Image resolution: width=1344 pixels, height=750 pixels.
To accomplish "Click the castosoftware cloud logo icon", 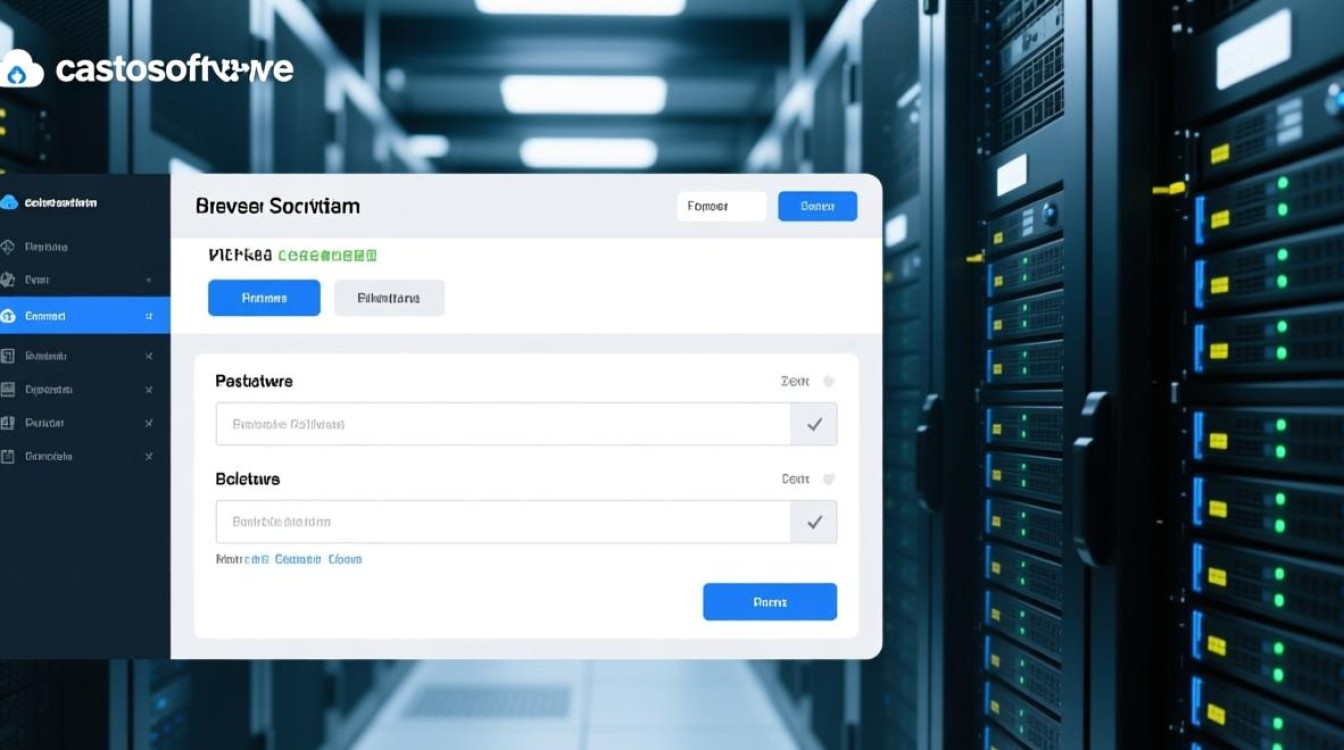I will 23,70.
